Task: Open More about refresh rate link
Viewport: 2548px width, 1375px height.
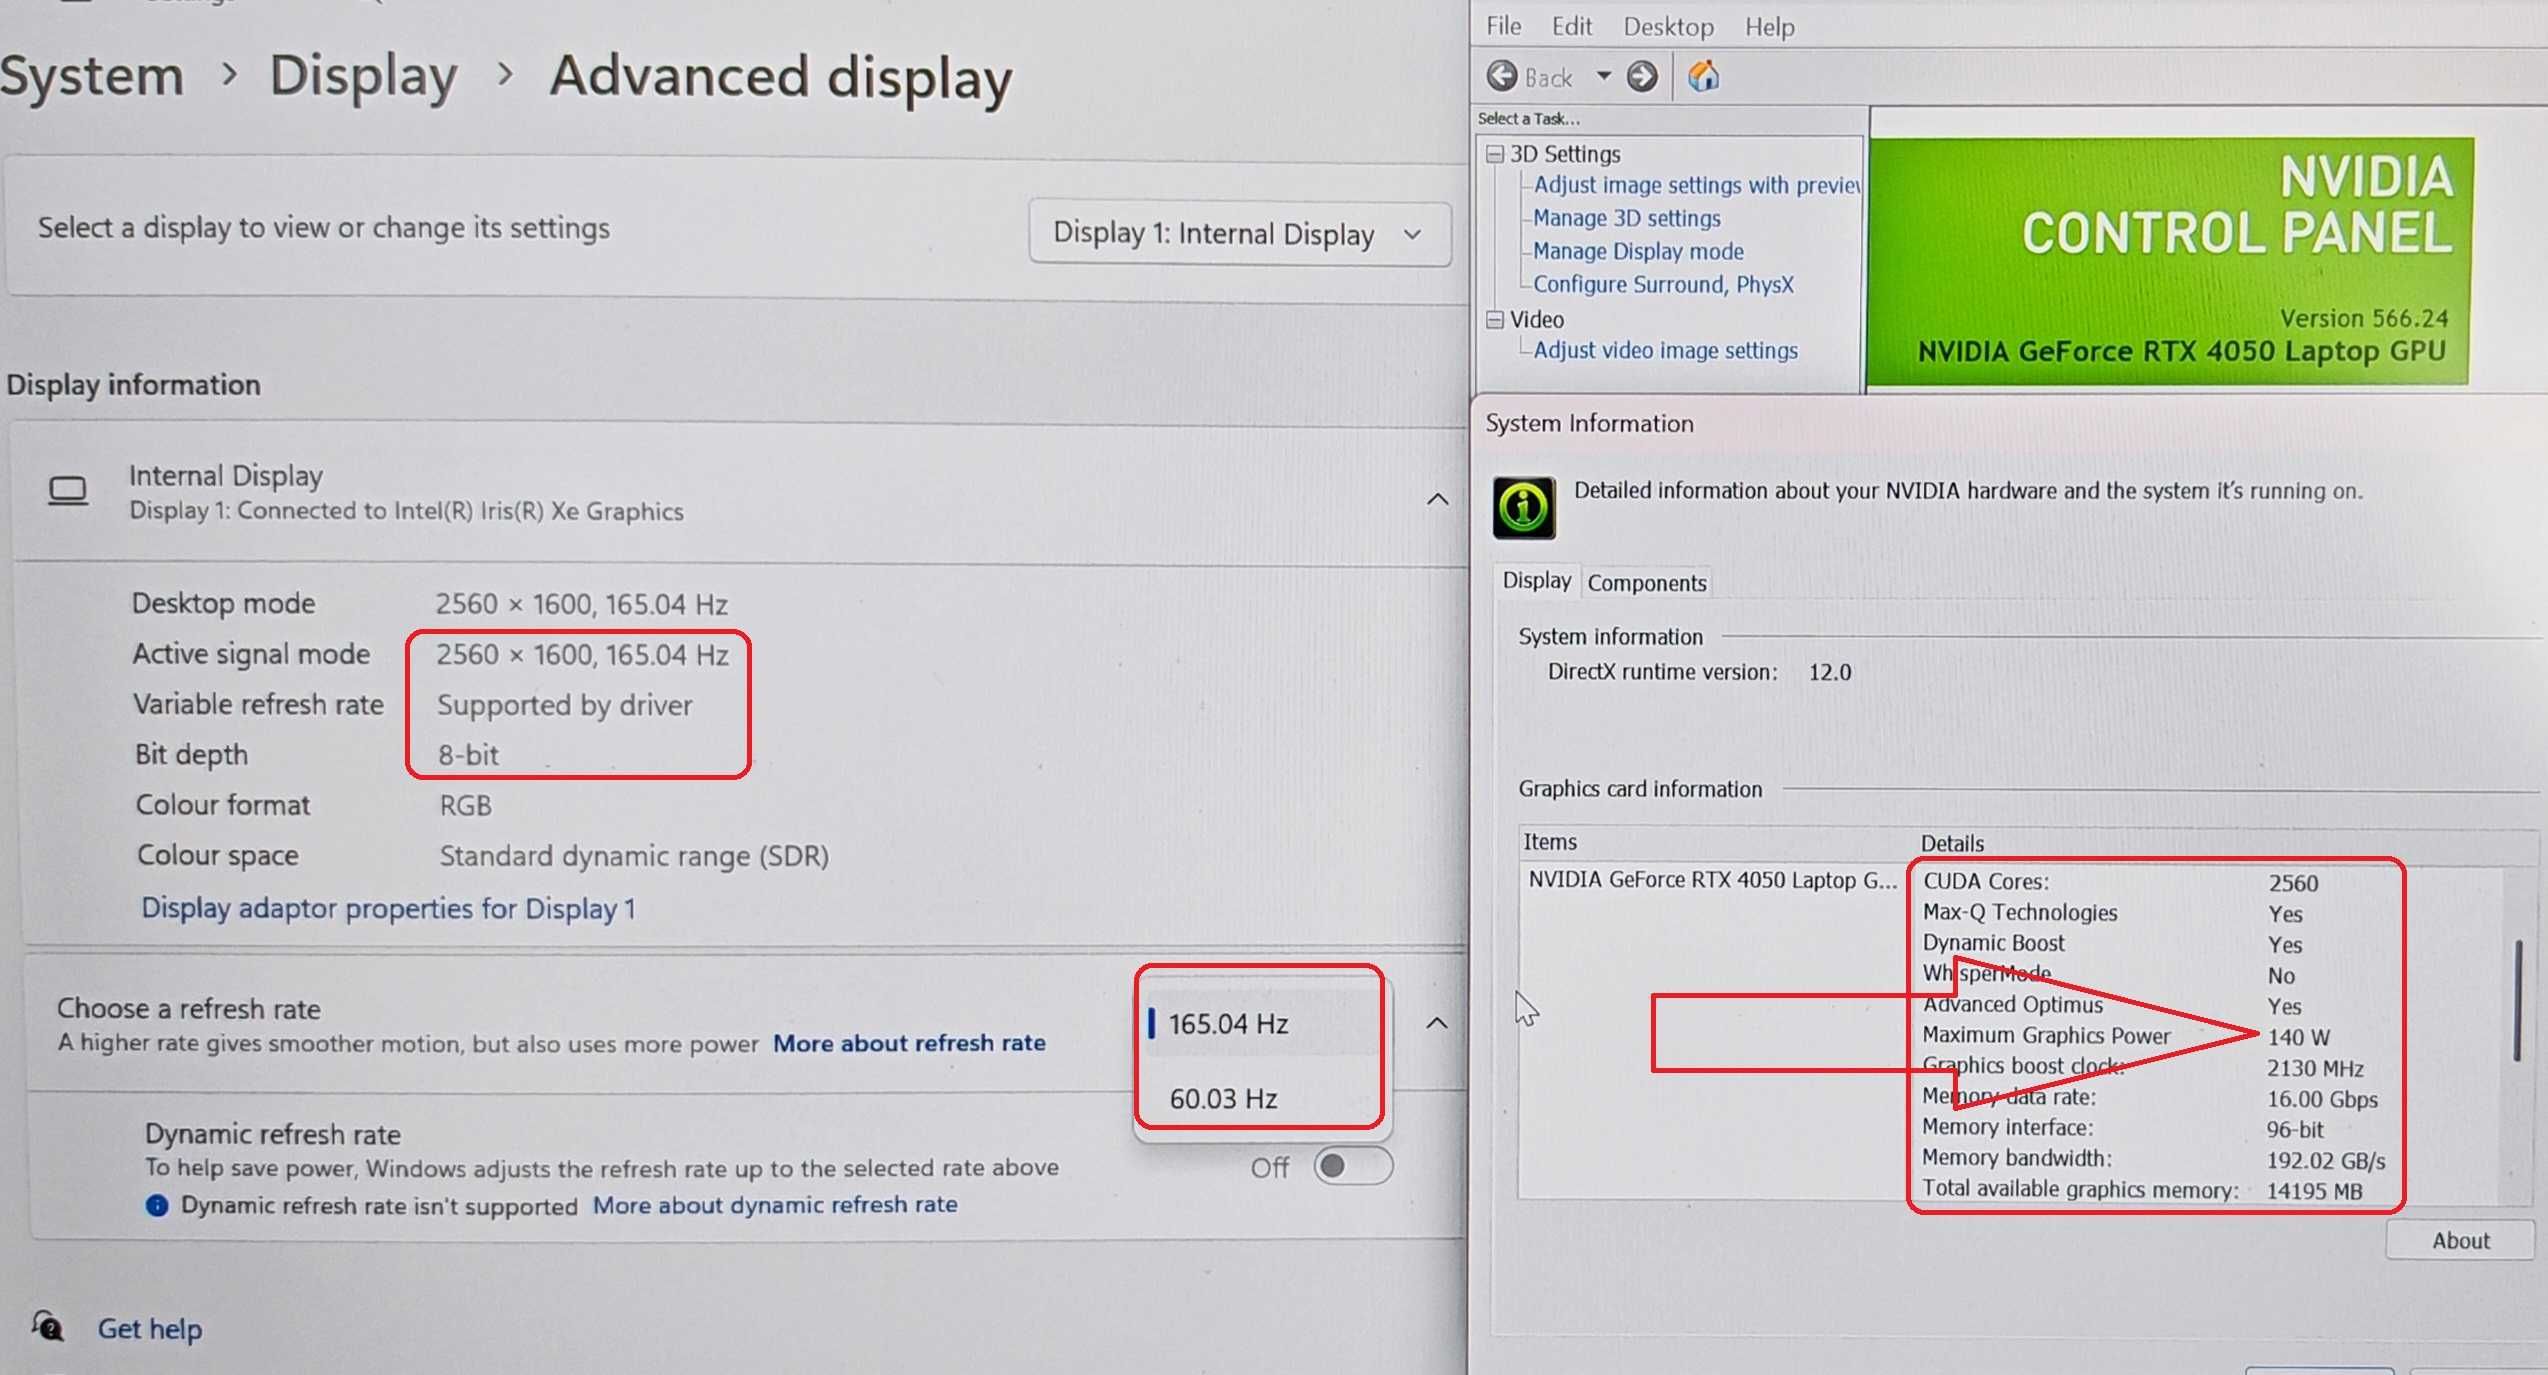Action: point(909,1043)
